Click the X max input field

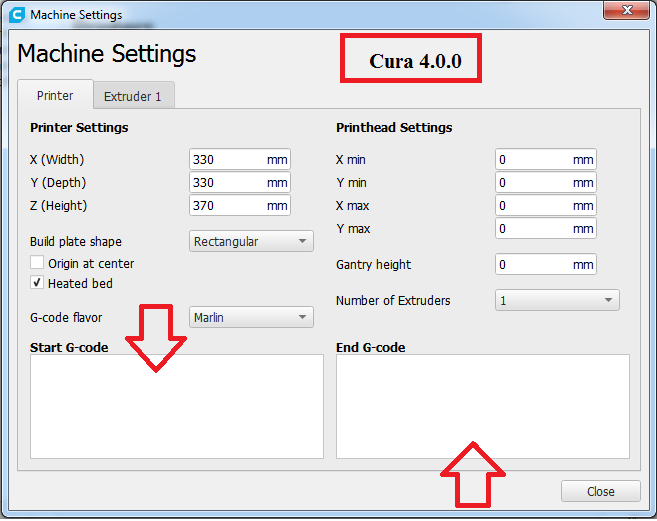tap(546, 205)
